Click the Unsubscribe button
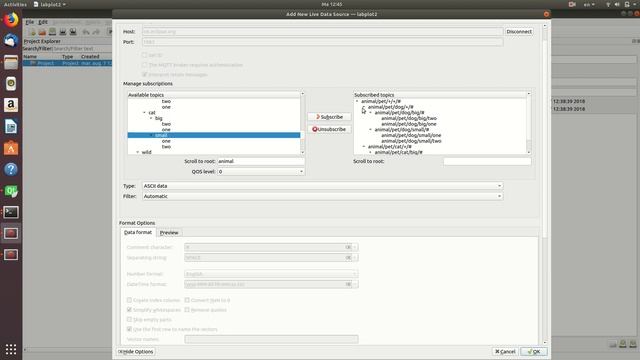640x360 pixels. pyautogui.click(x=329, y=129)
